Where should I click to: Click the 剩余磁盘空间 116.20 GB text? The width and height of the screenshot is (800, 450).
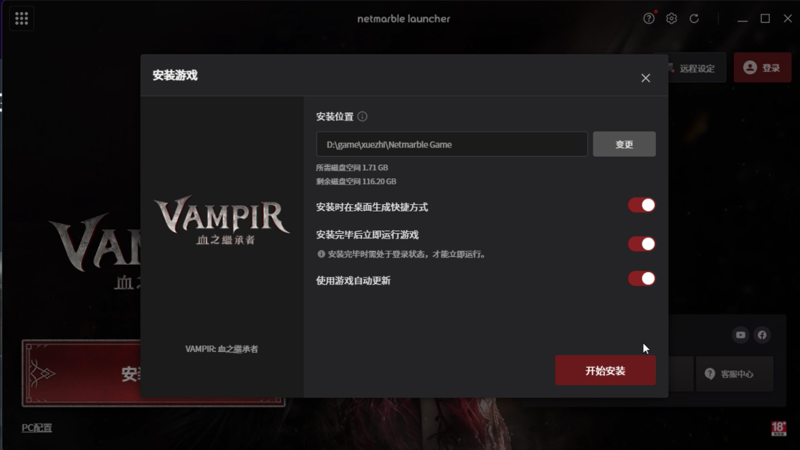point(356,181)
